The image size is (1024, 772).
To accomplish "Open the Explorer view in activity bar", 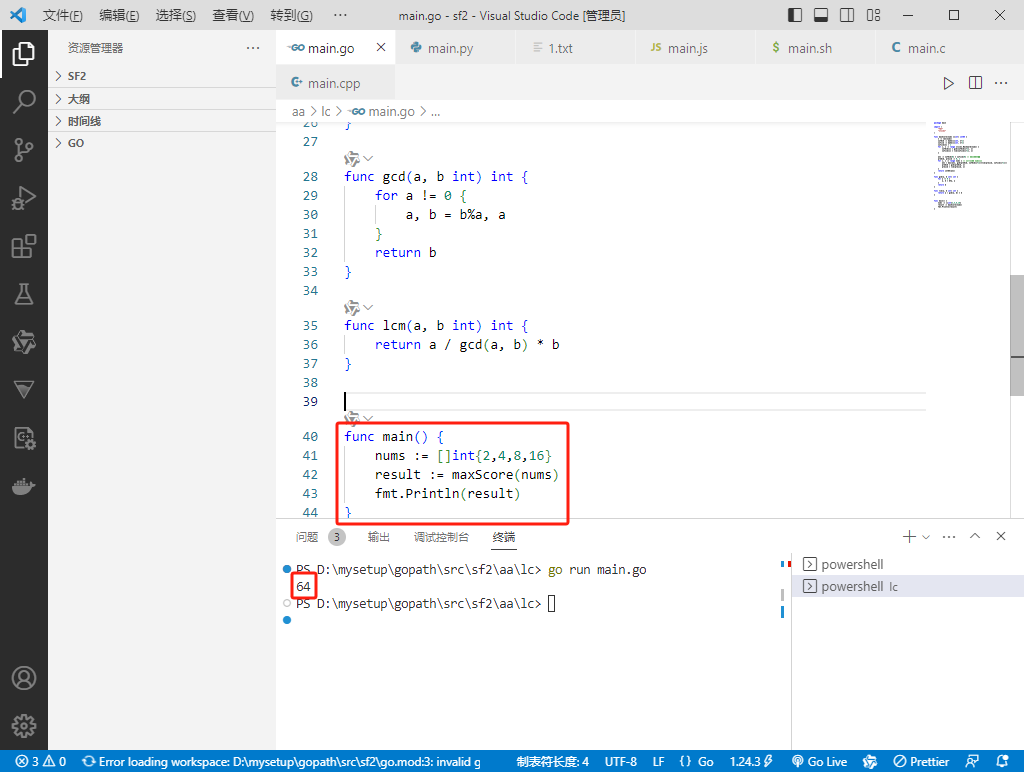I will pyautogui.click(x=24, y=54).
